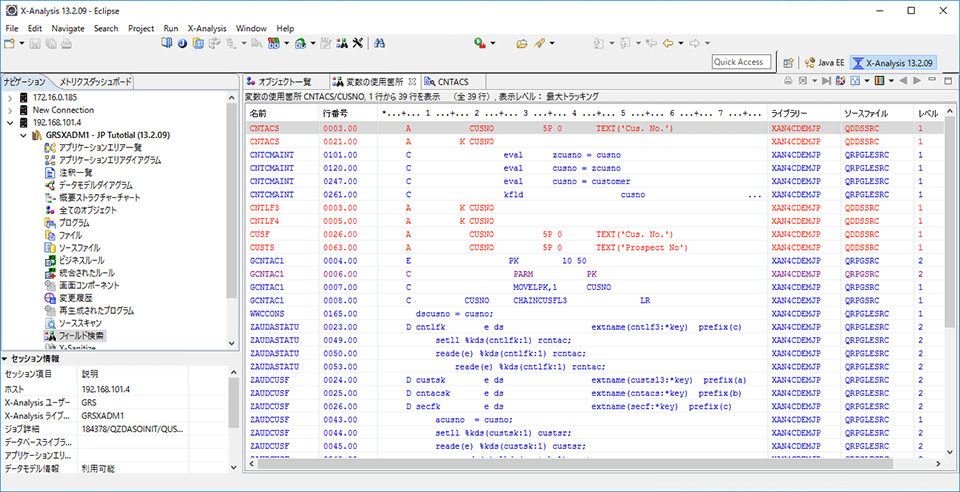Open the Window menu

pos(251,28)
